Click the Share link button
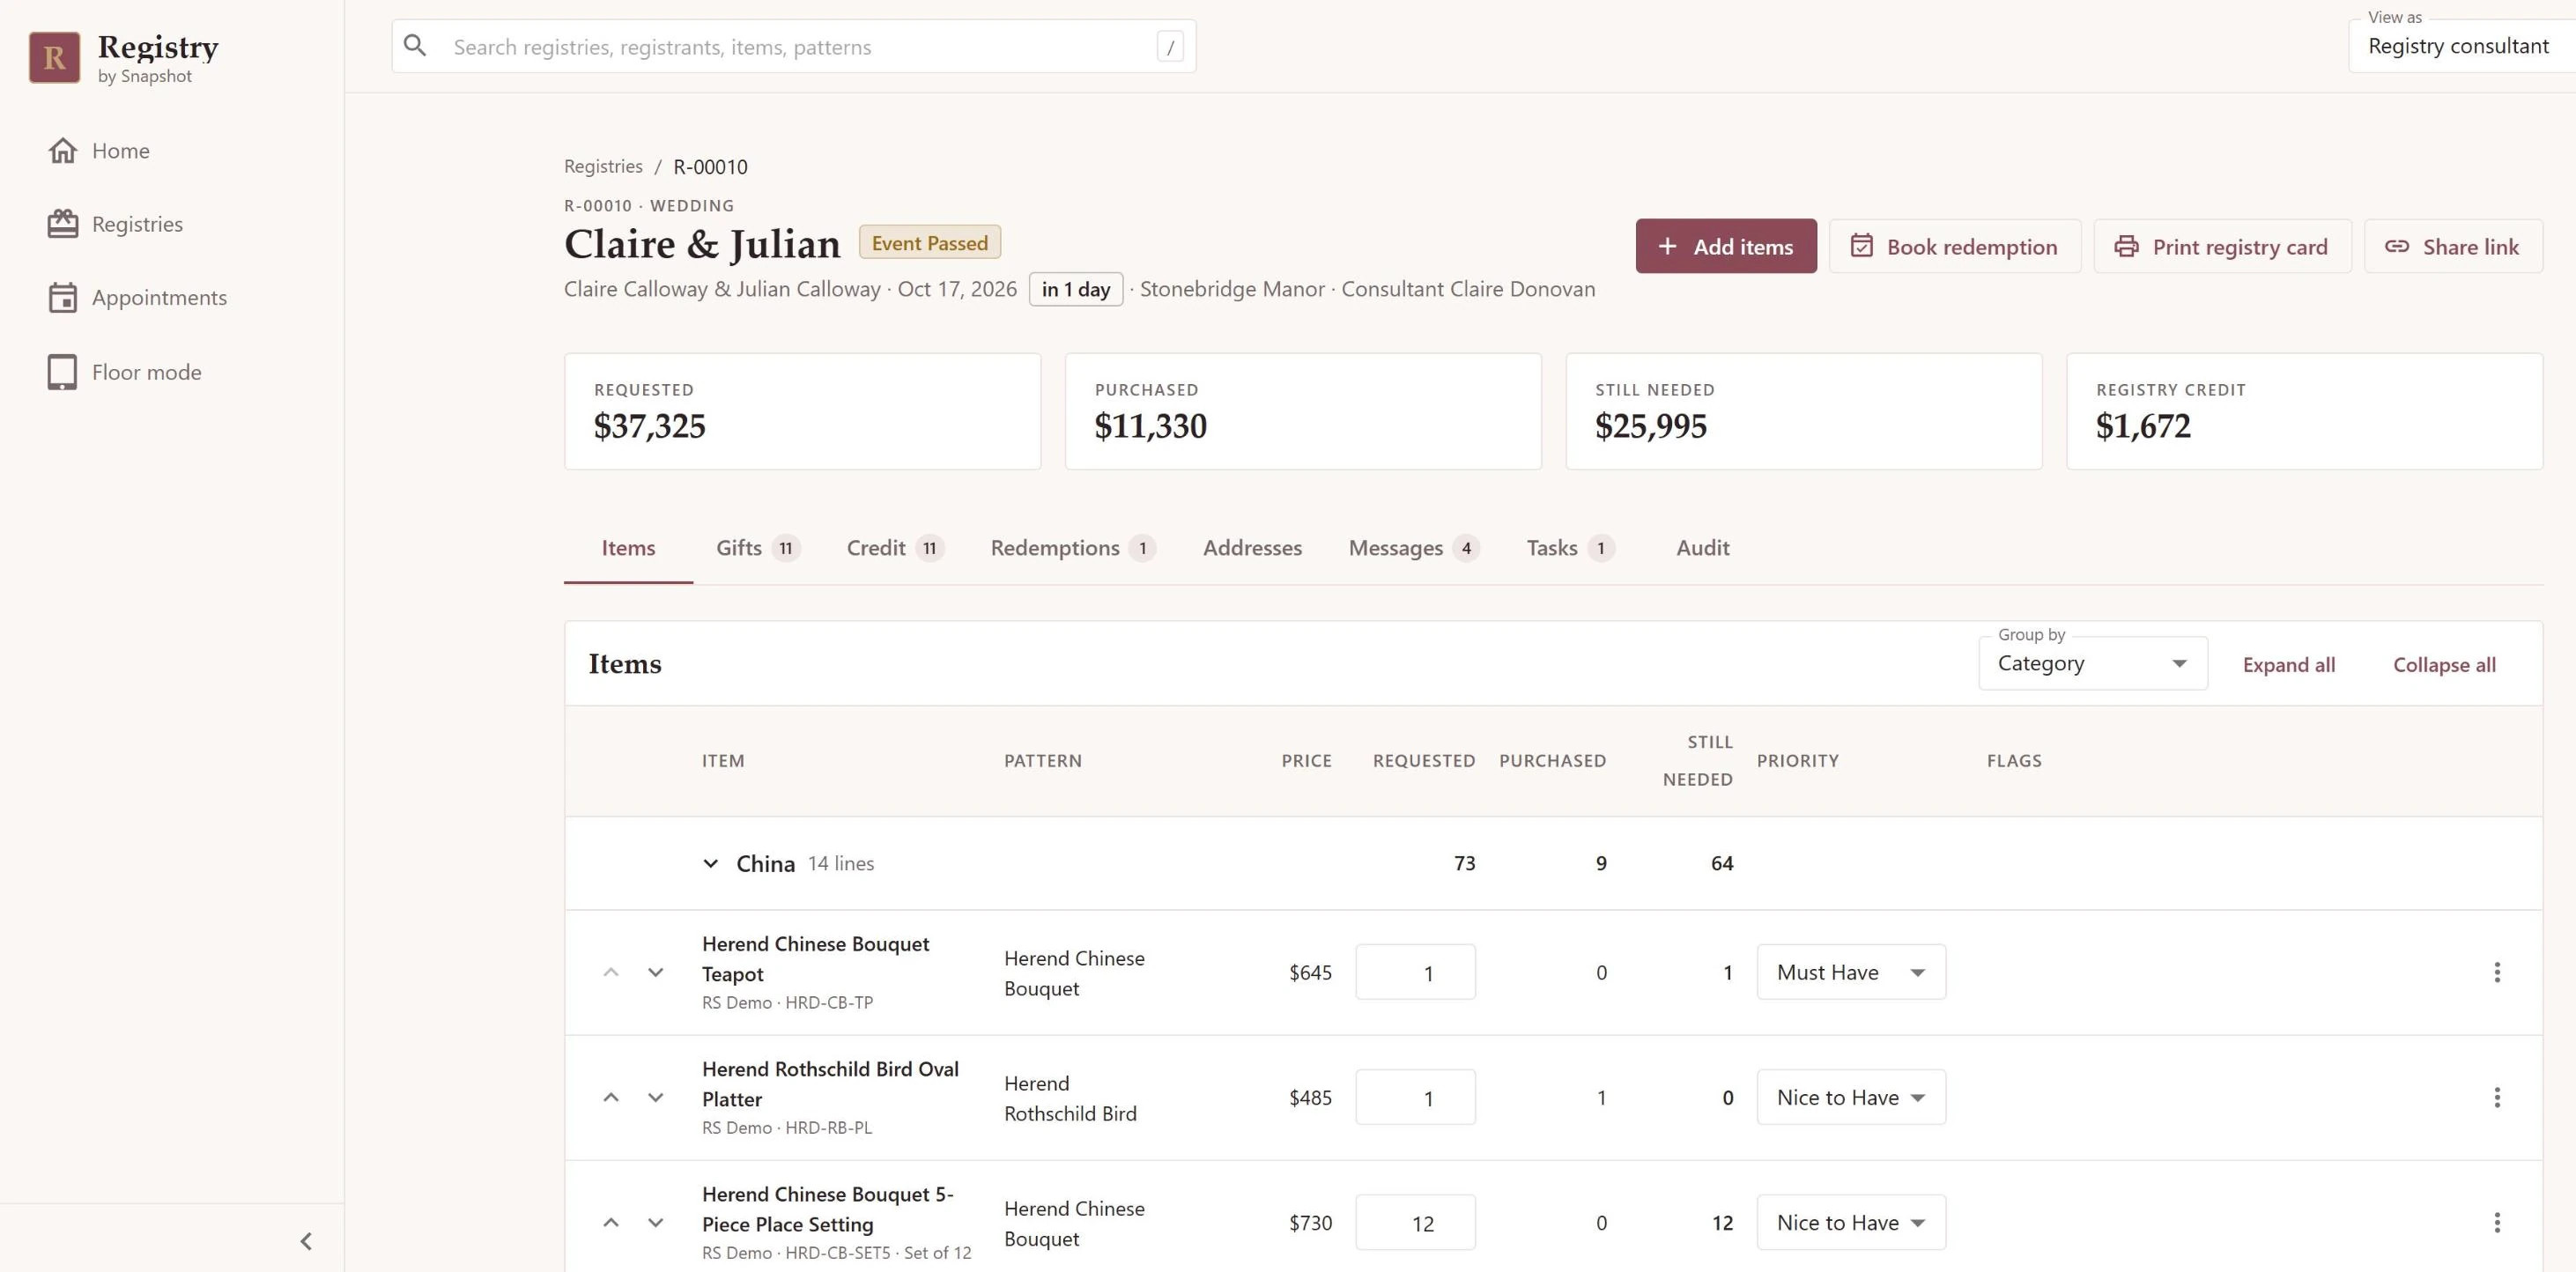This screenshot has width=2576, height=1272. pos(2453,246)
